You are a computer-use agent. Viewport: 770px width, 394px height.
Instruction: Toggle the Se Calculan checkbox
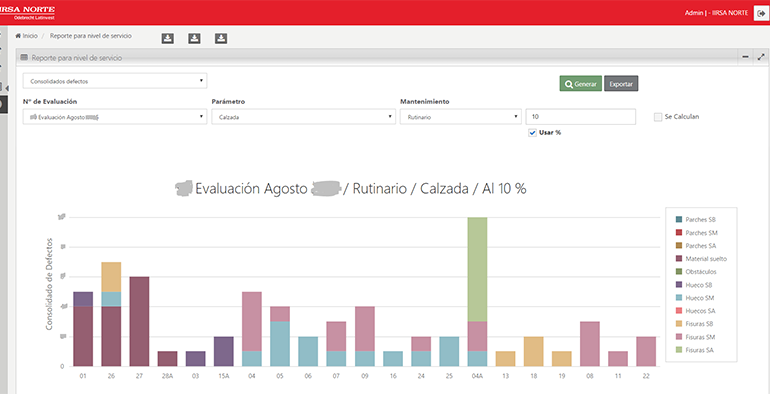click(x=658, y=117)
